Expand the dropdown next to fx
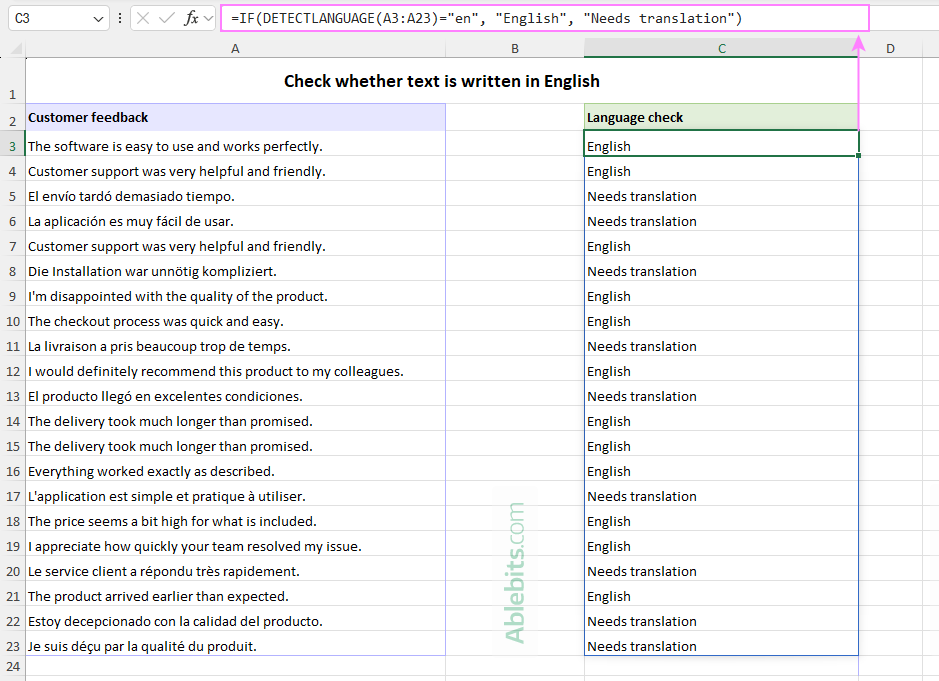Screen dimensions: 939x681 coord(208,19)
